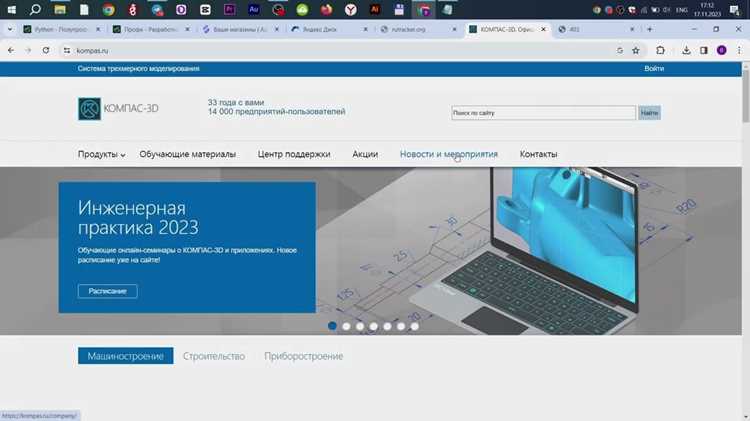Open Adobe Audition from taskbar
Viewport: 750px width, 421px height.
pyautogui.click(x=254, y=9)
